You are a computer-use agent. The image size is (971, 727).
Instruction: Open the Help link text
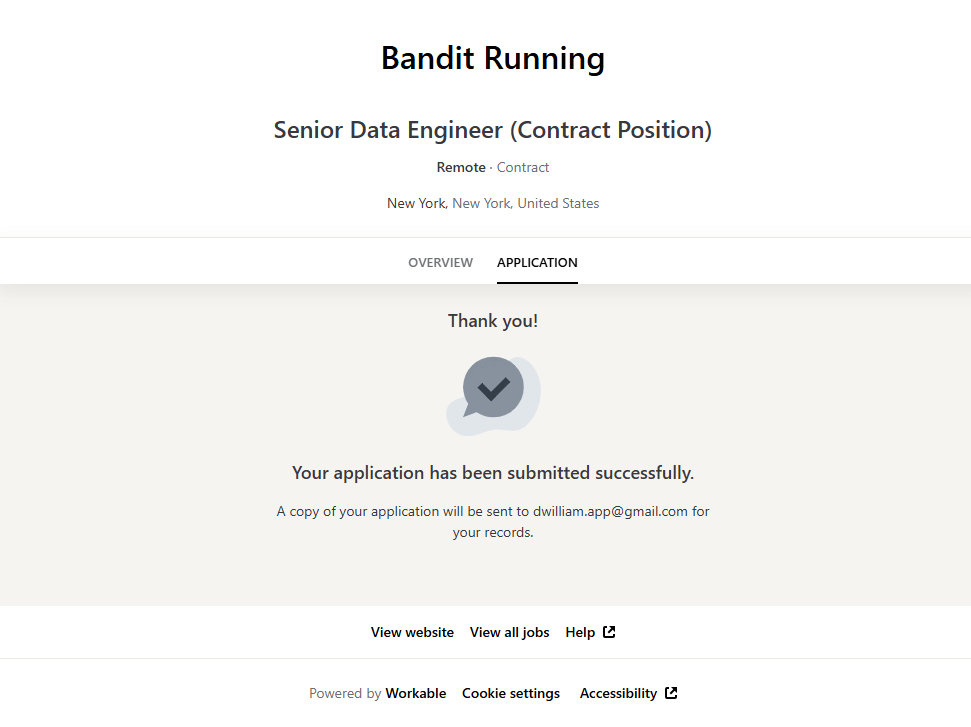coord(580,633)
